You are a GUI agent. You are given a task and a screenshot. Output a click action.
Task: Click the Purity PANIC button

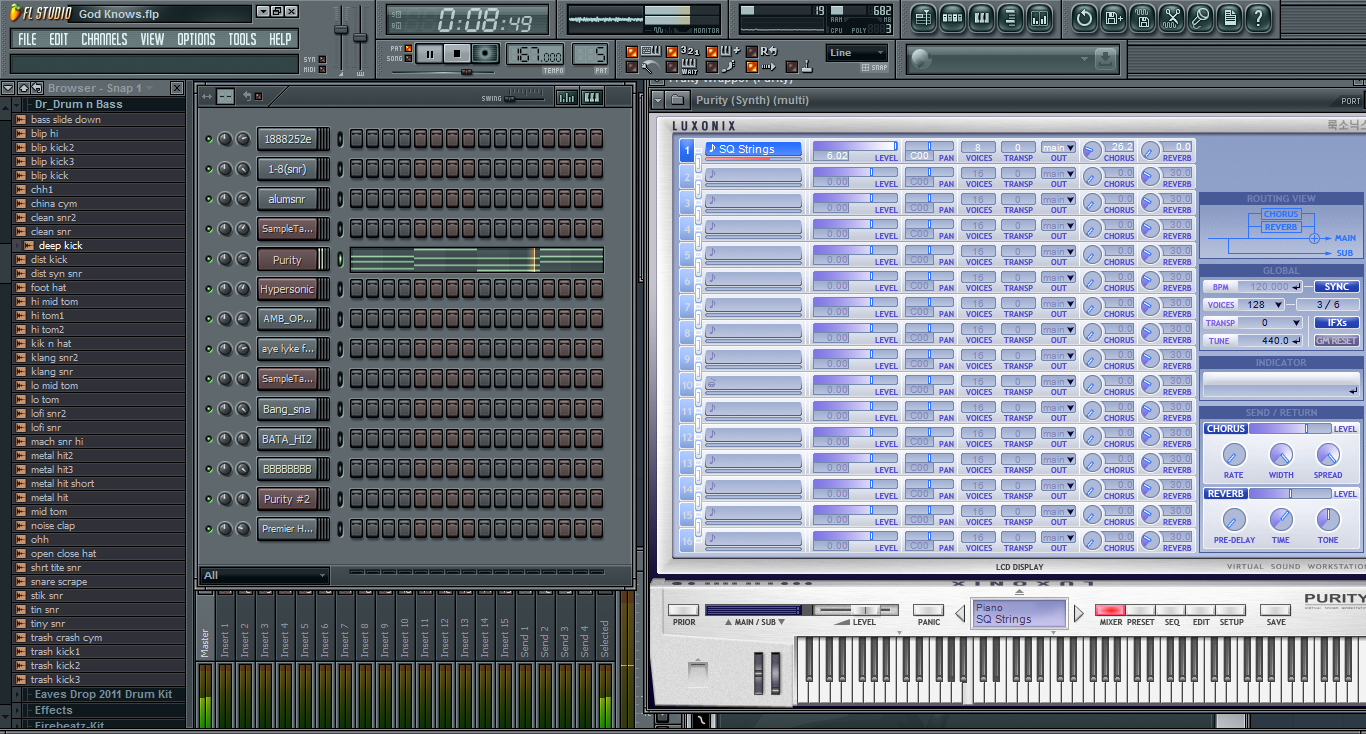point(929,610)
